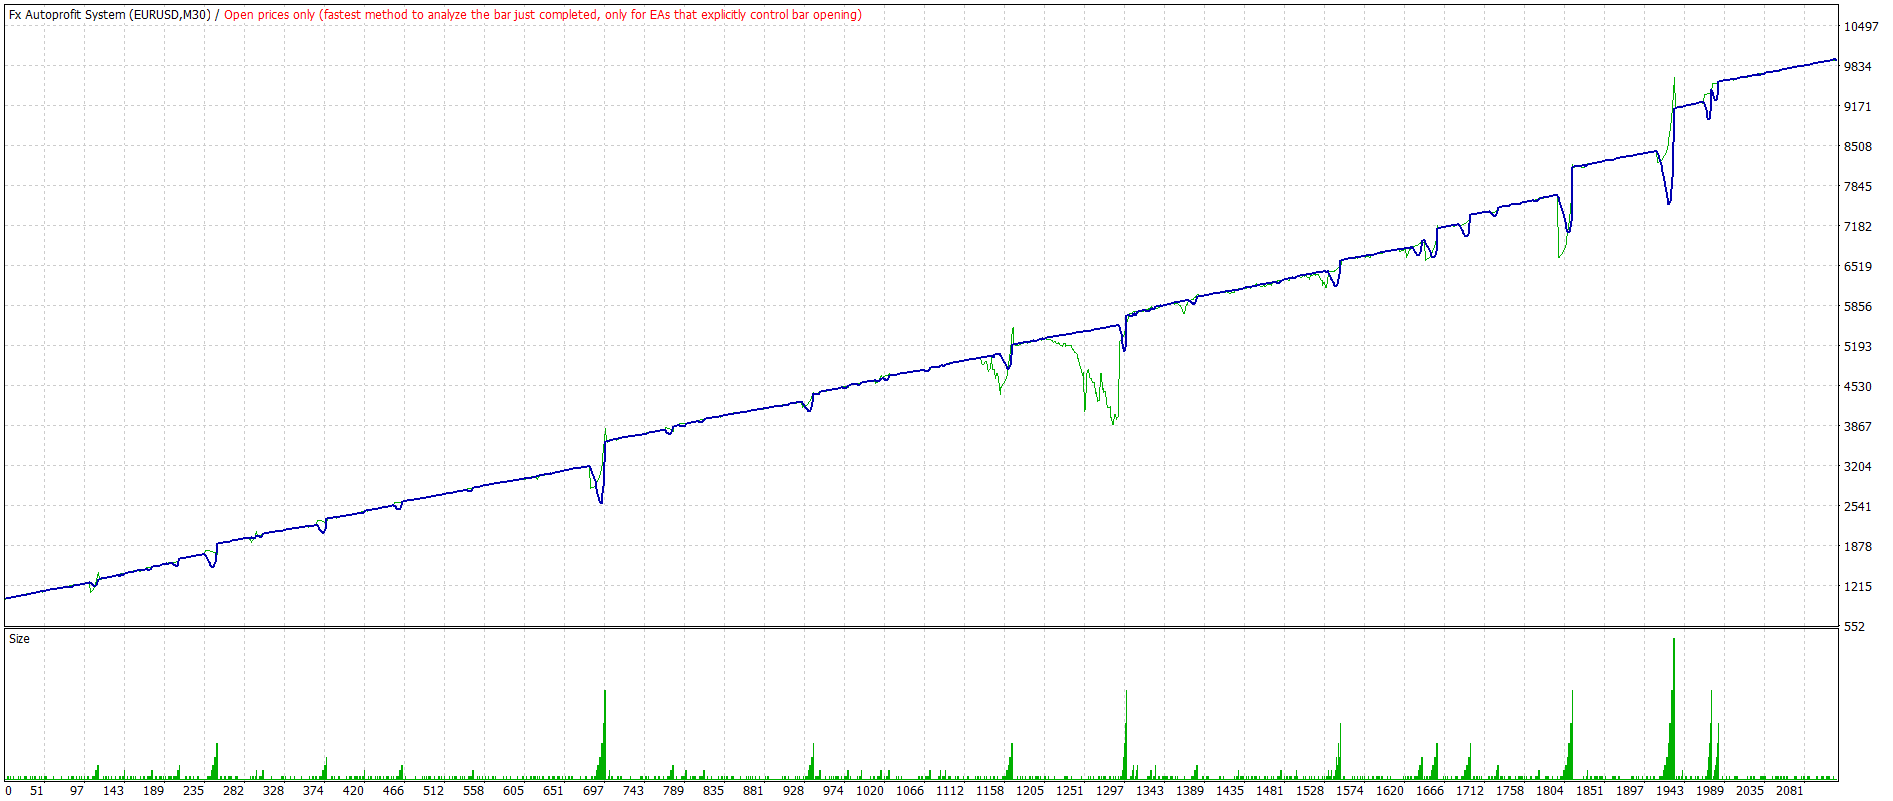The image size is (1893, 801).
Task: Click y-axis value 8508
Action: pyautogui.click(x=1858, y=147)
